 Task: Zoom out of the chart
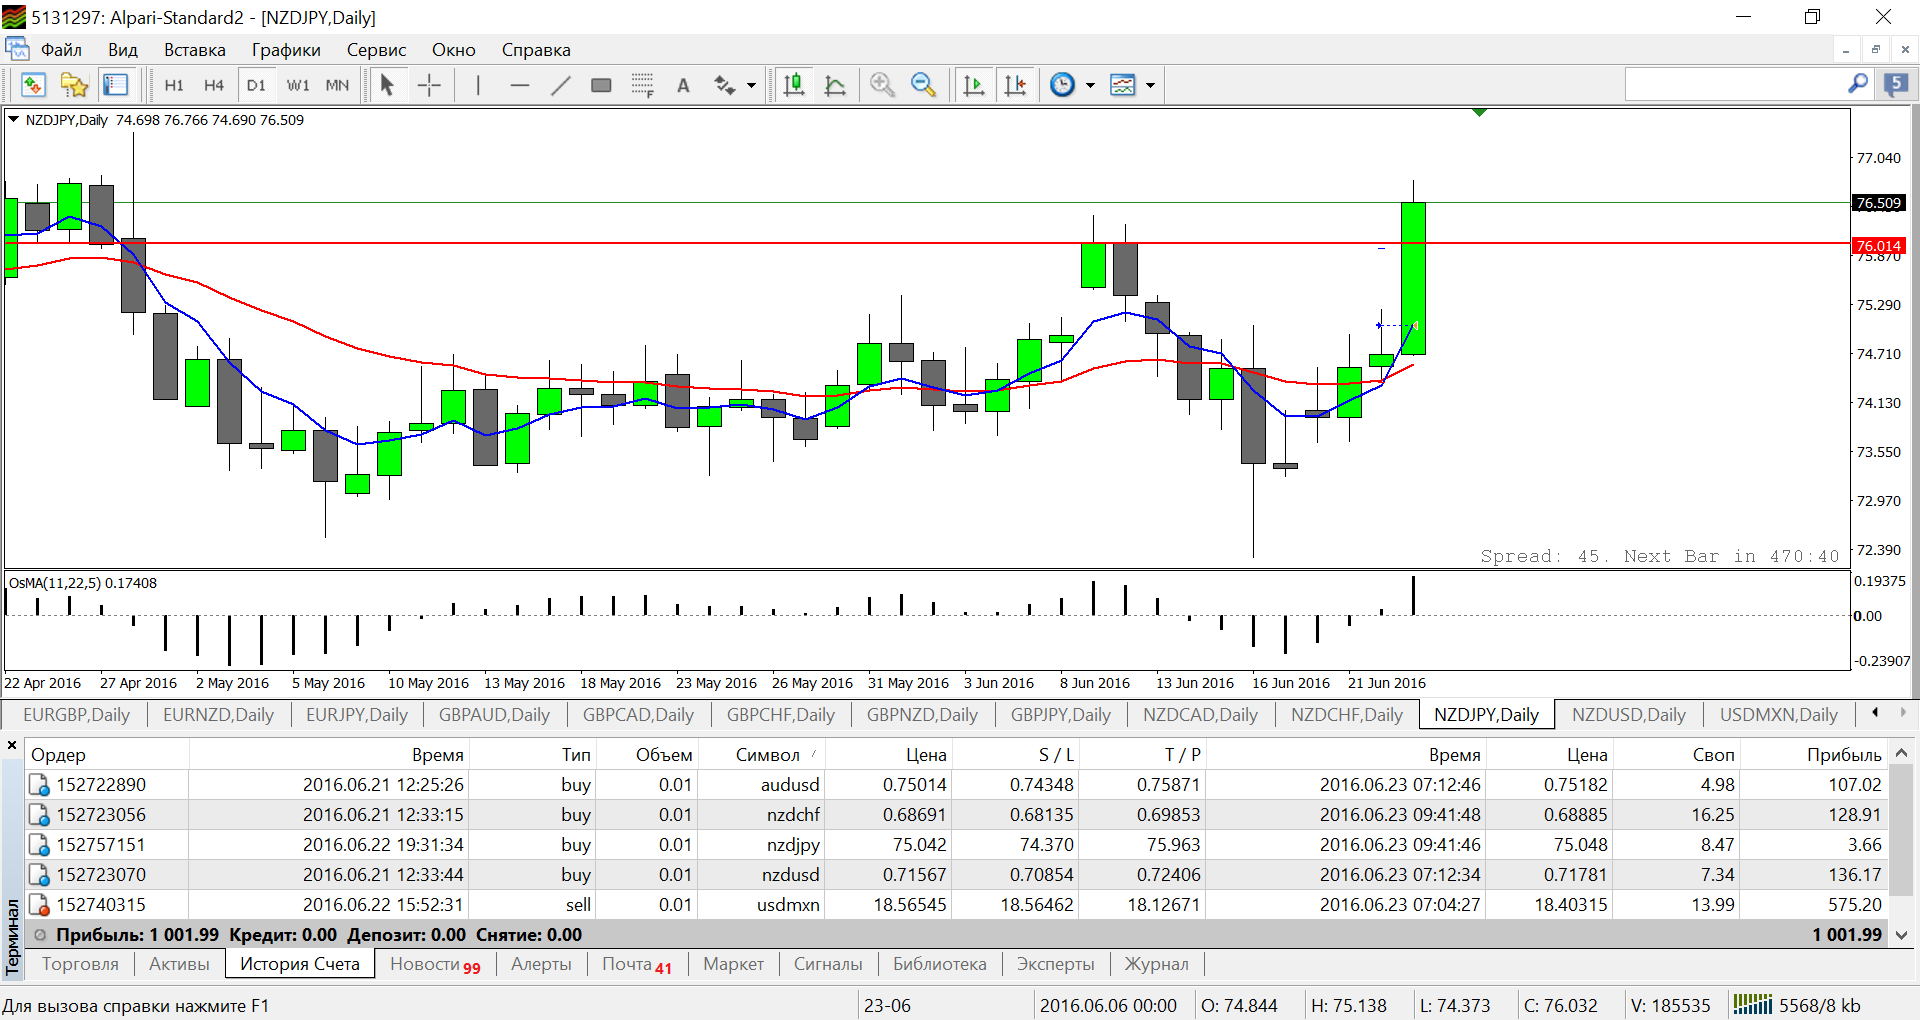click(923, 85)
